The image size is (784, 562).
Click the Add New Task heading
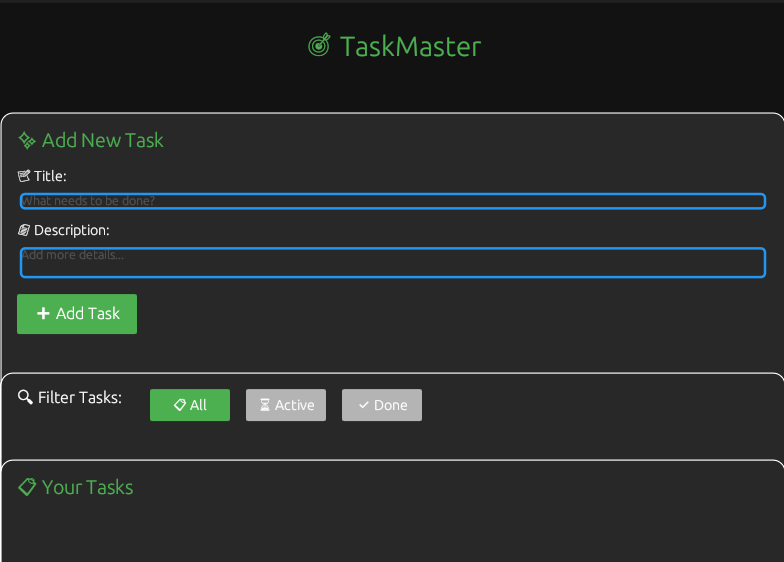pos(102,141)
